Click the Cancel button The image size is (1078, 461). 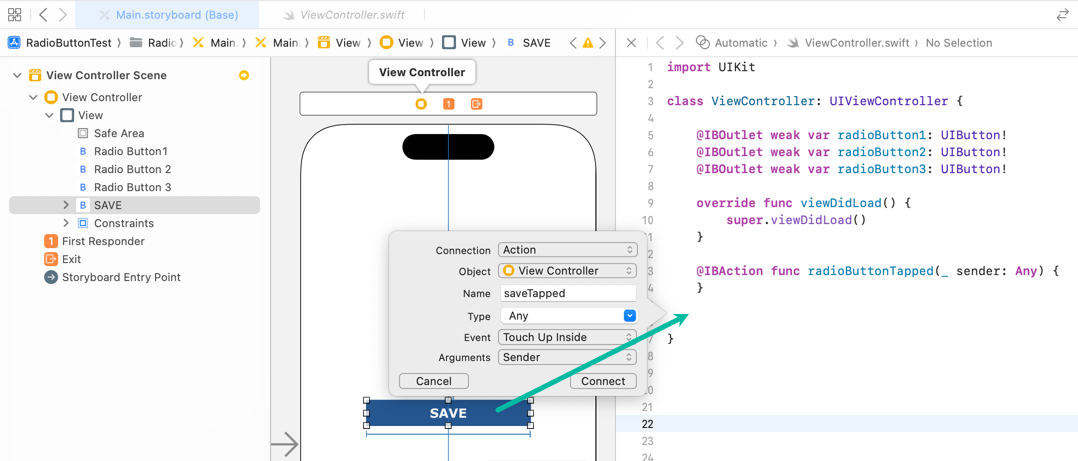(434, 381)
